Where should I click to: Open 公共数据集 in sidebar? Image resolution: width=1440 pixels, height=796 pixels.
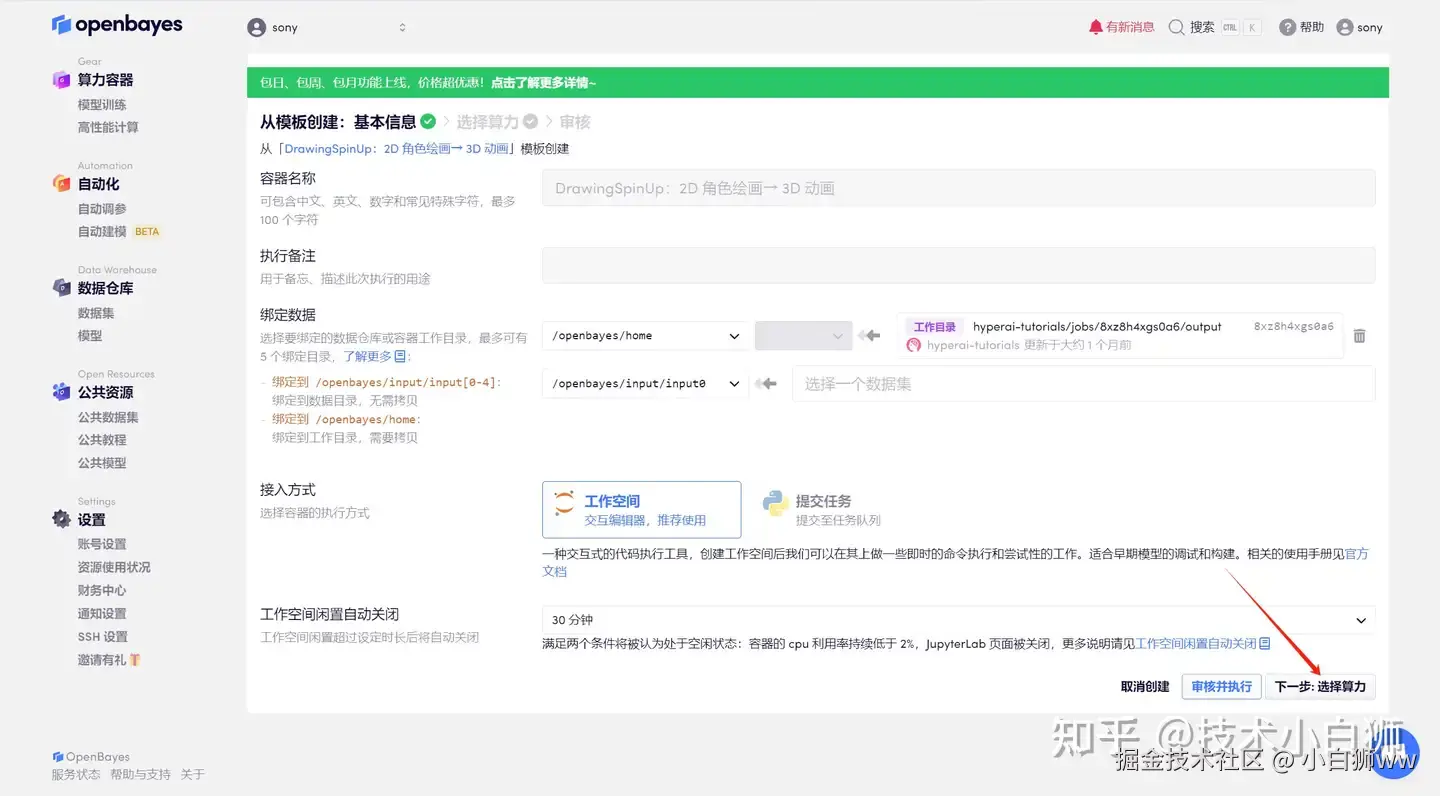point(108,417)
